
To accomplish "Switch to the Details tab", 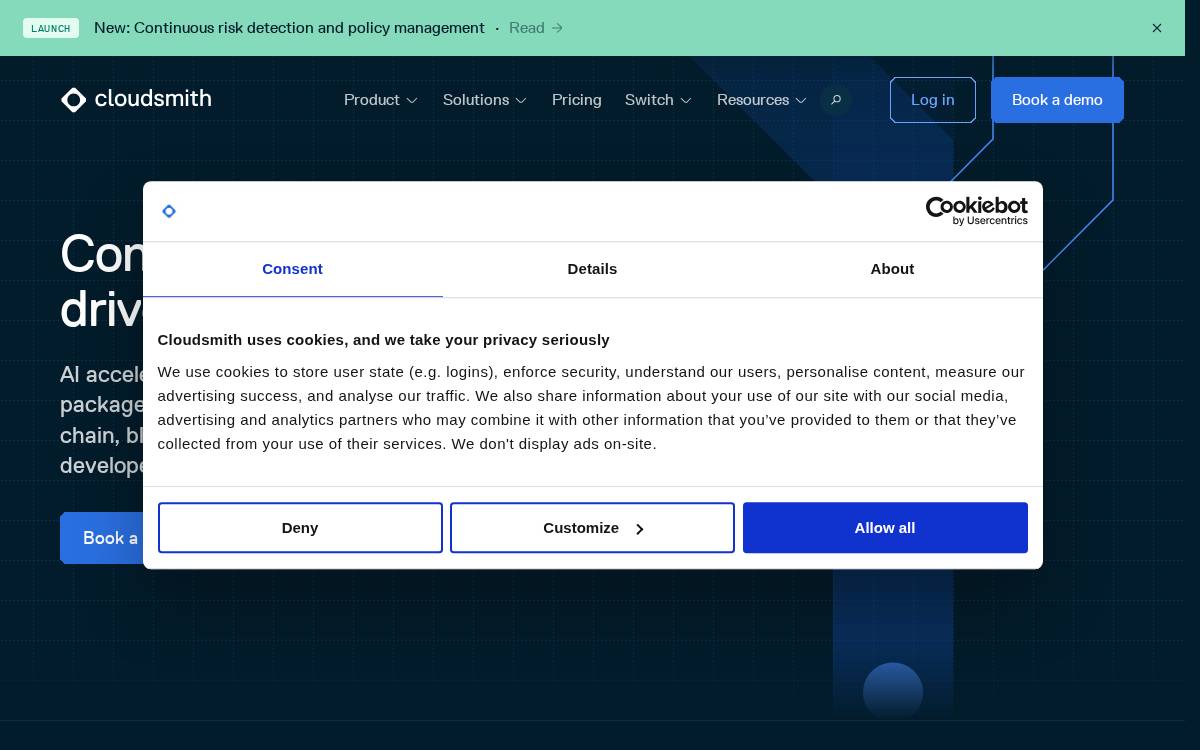I will (592, 269).
